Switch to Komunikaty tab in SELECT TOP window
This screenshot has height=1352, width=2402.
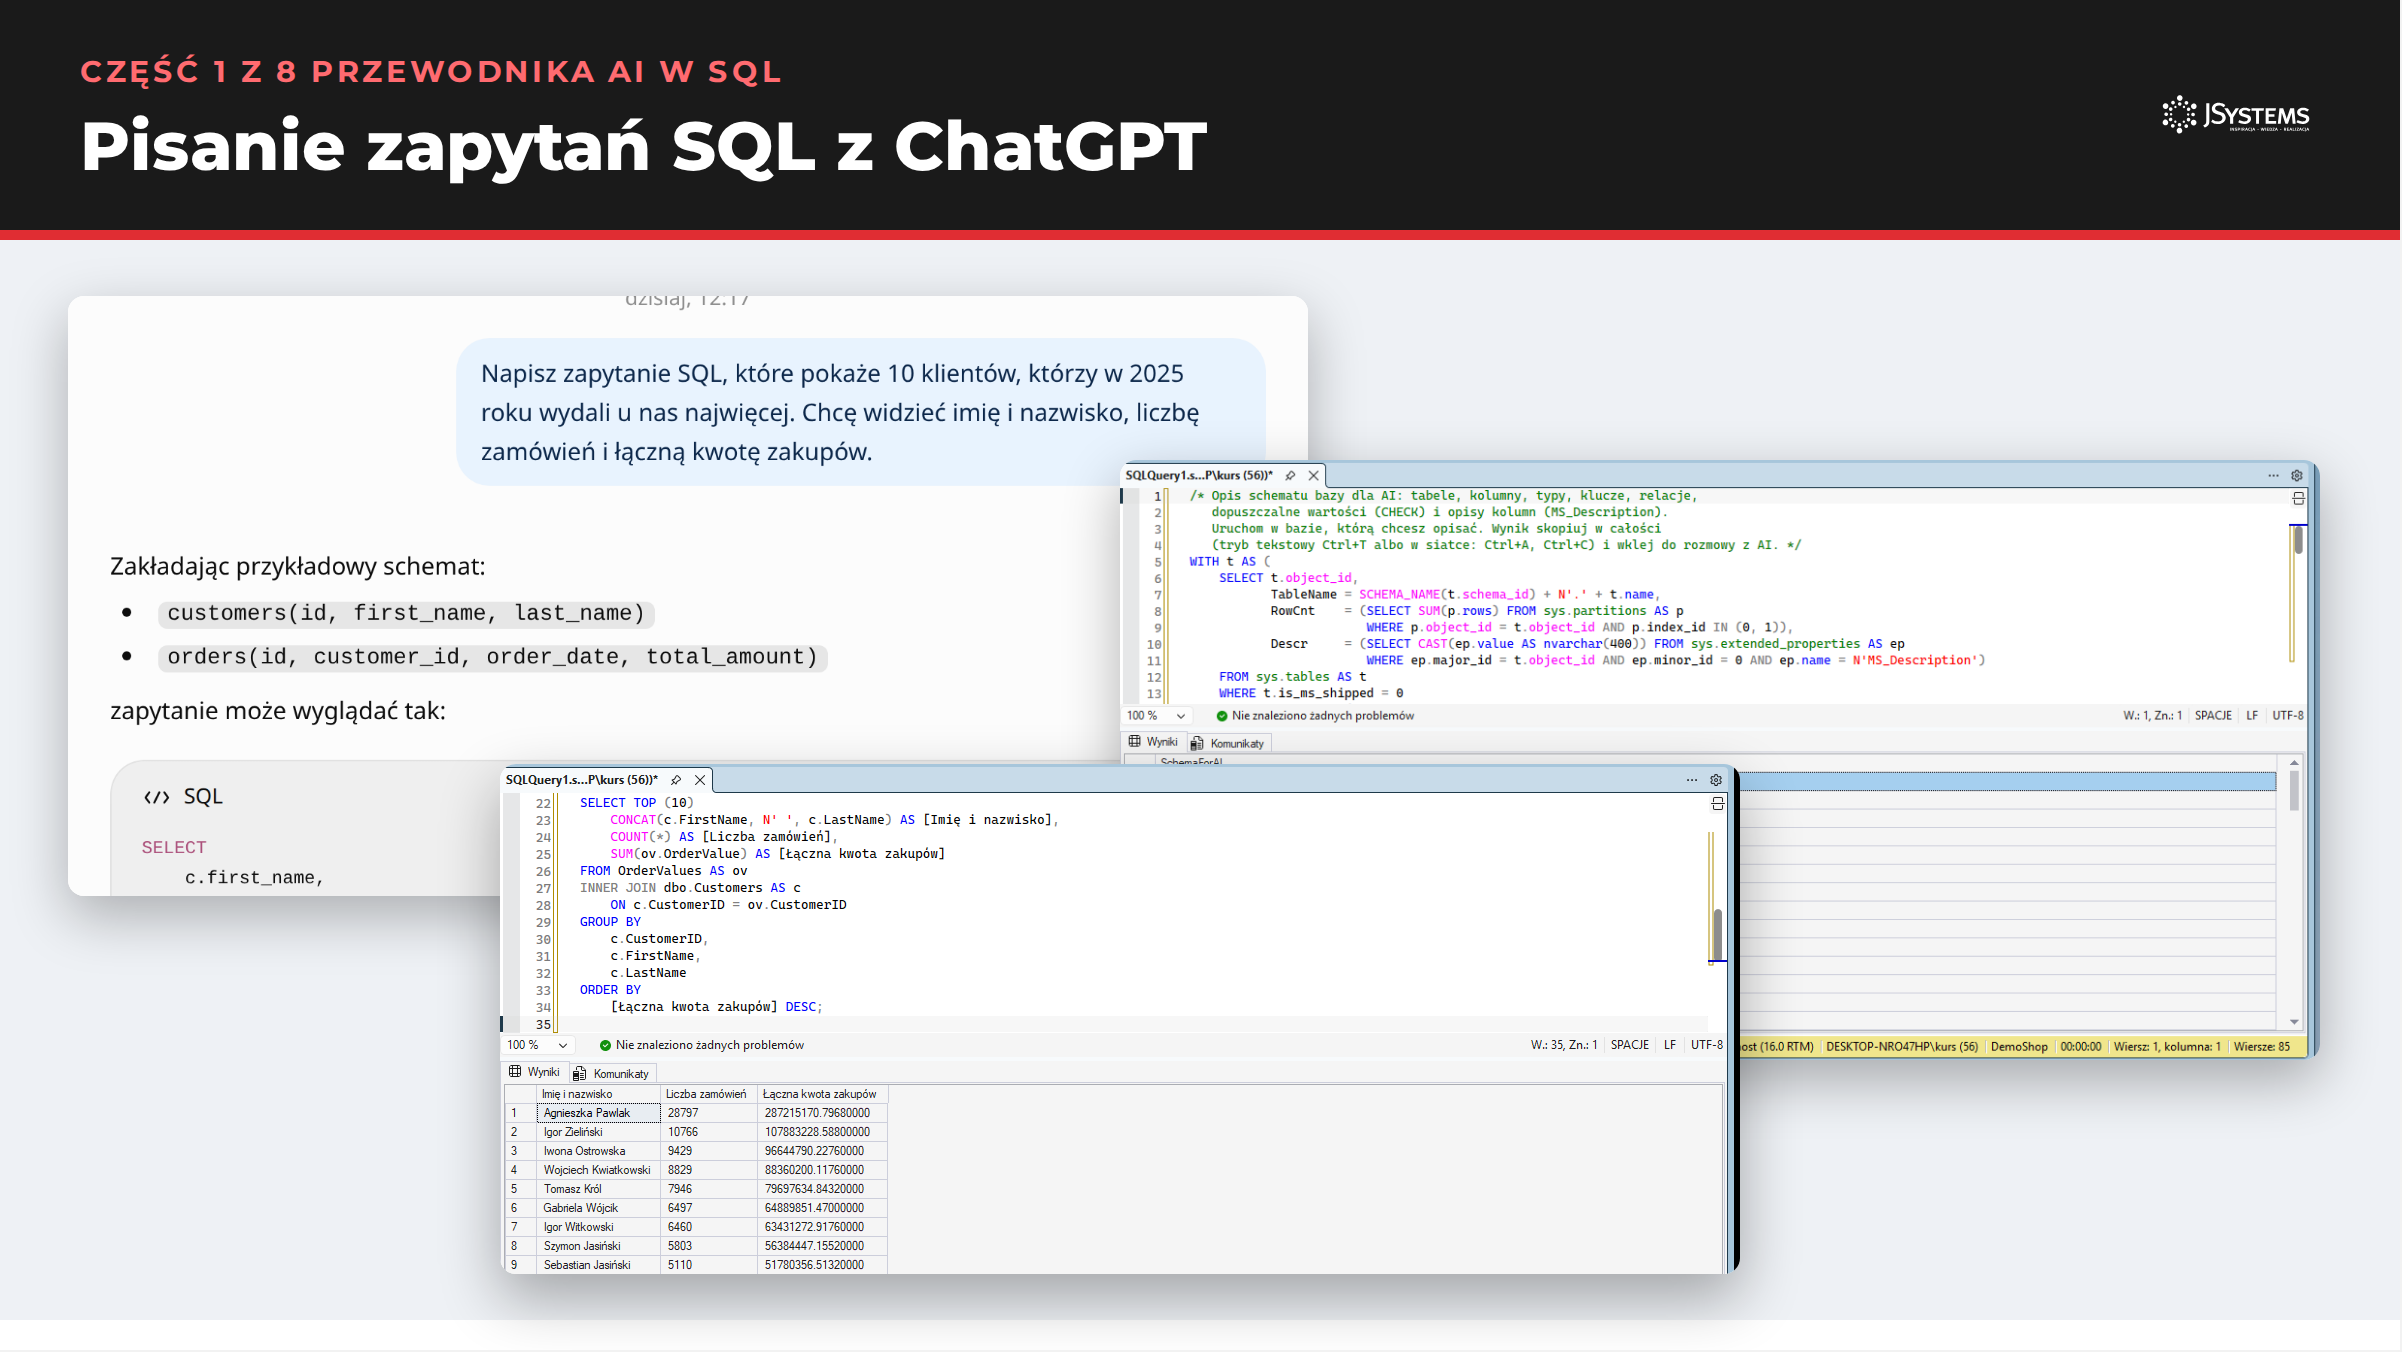[x=611, y=1074]
